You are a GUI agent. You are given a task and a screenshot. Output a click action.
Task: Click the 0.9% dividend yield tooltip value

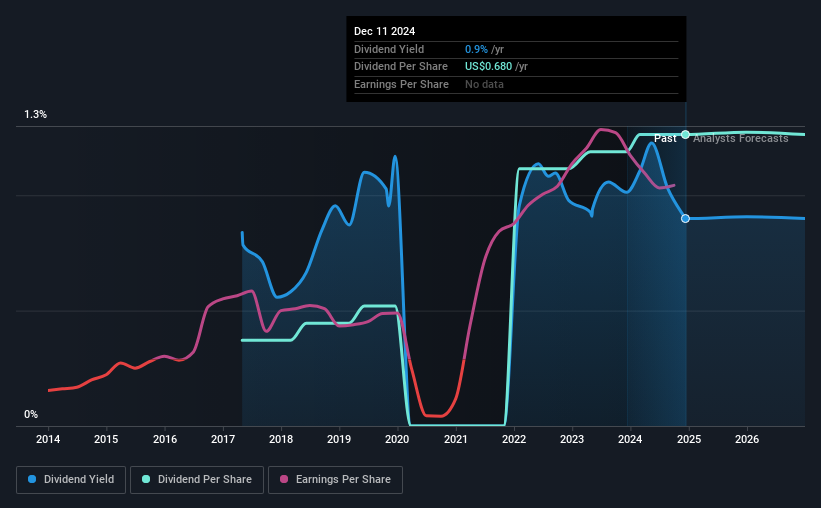pyautogui.click(x=476, y=49)
